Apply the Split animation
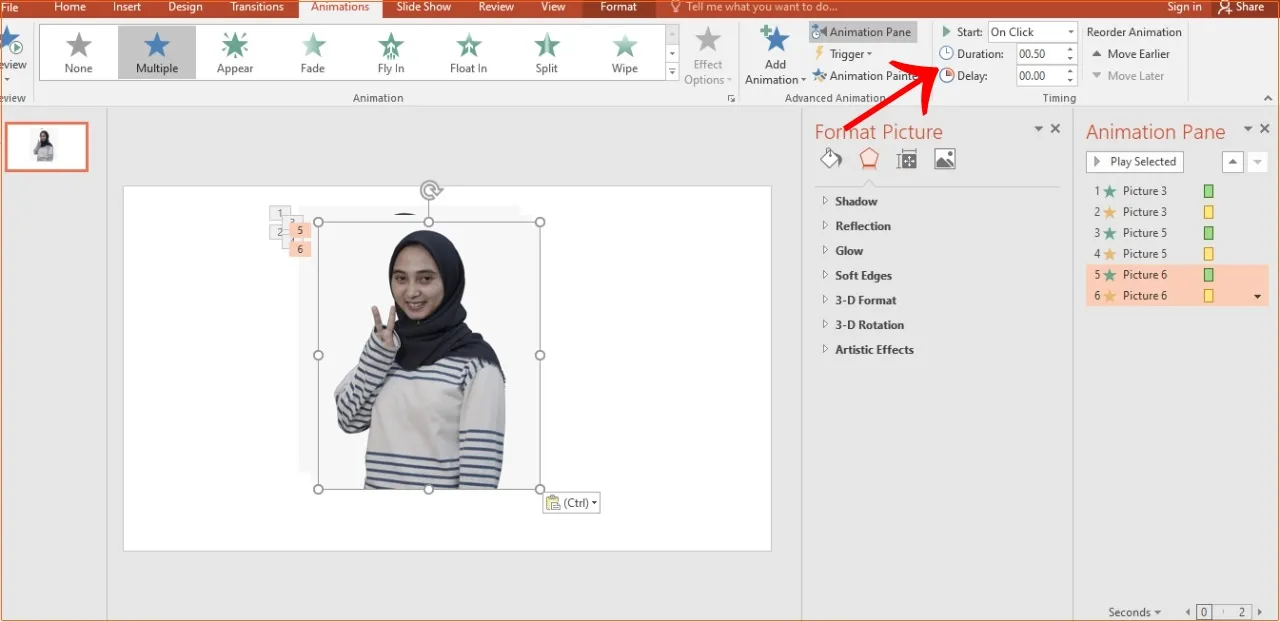 click(547, 52)
